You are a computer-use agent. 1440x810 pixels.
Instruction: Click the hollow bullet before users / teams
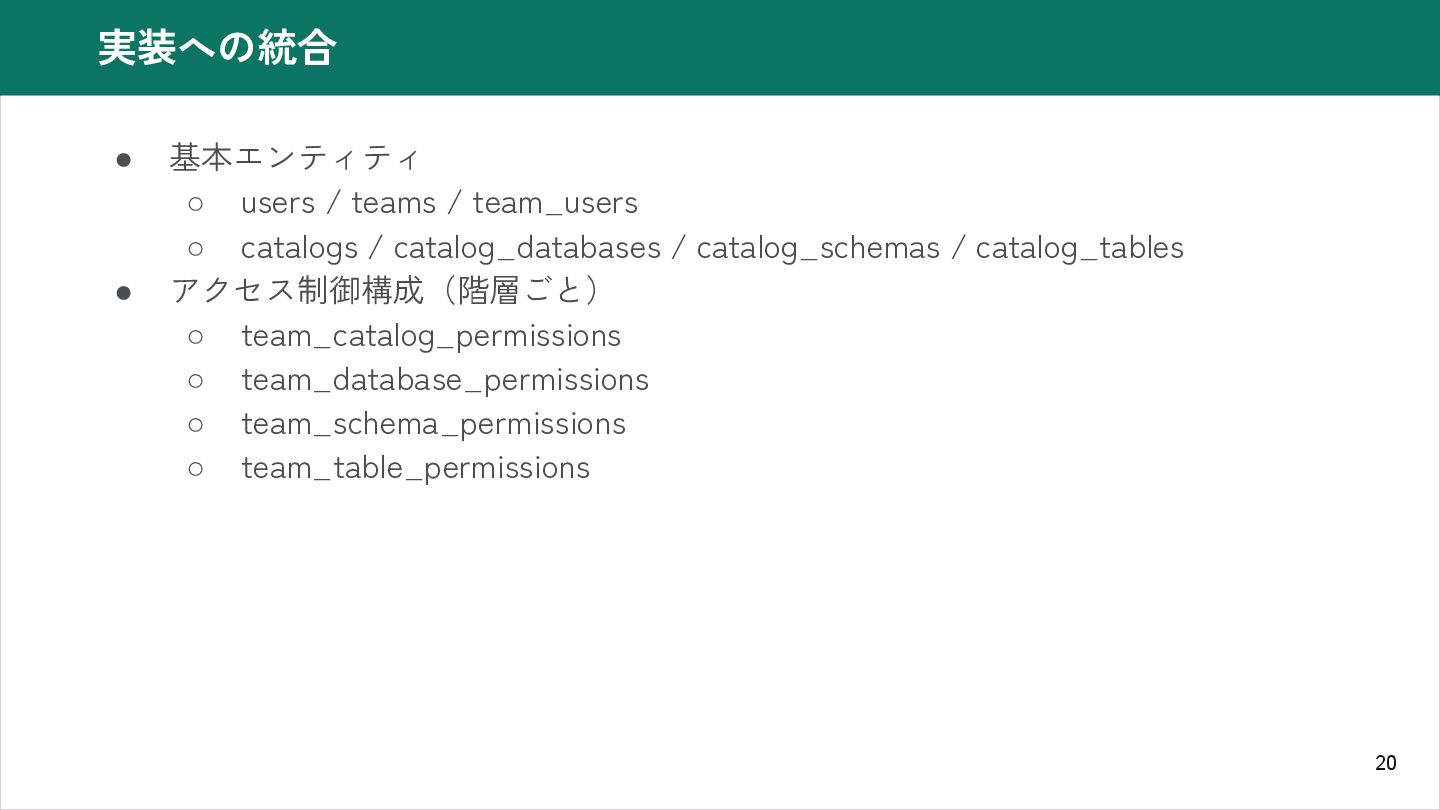(196, 204)
